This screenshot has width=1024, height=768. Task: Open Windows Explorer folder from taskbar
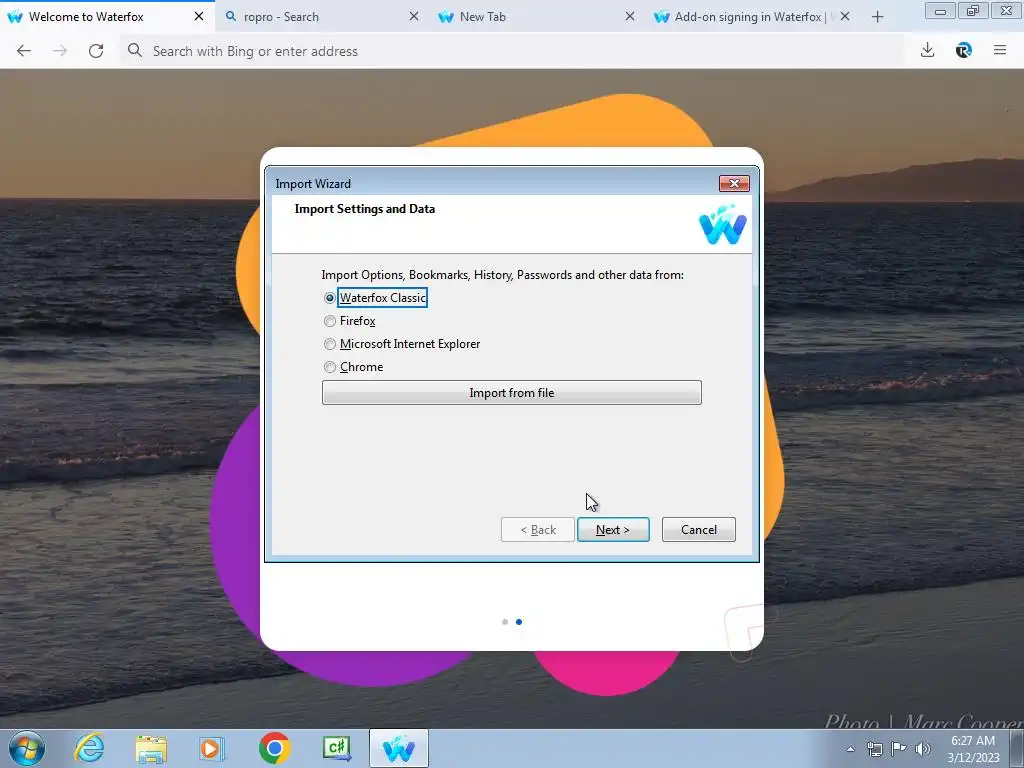click(x=151, y=748)
